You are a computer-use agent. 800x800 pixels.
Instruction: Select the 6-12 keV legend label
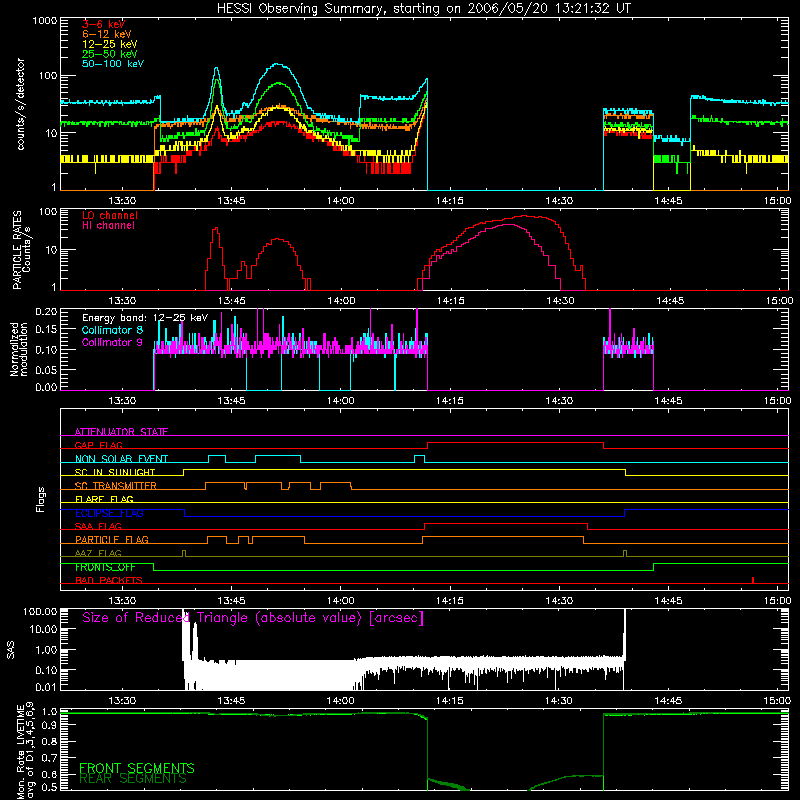107,34
